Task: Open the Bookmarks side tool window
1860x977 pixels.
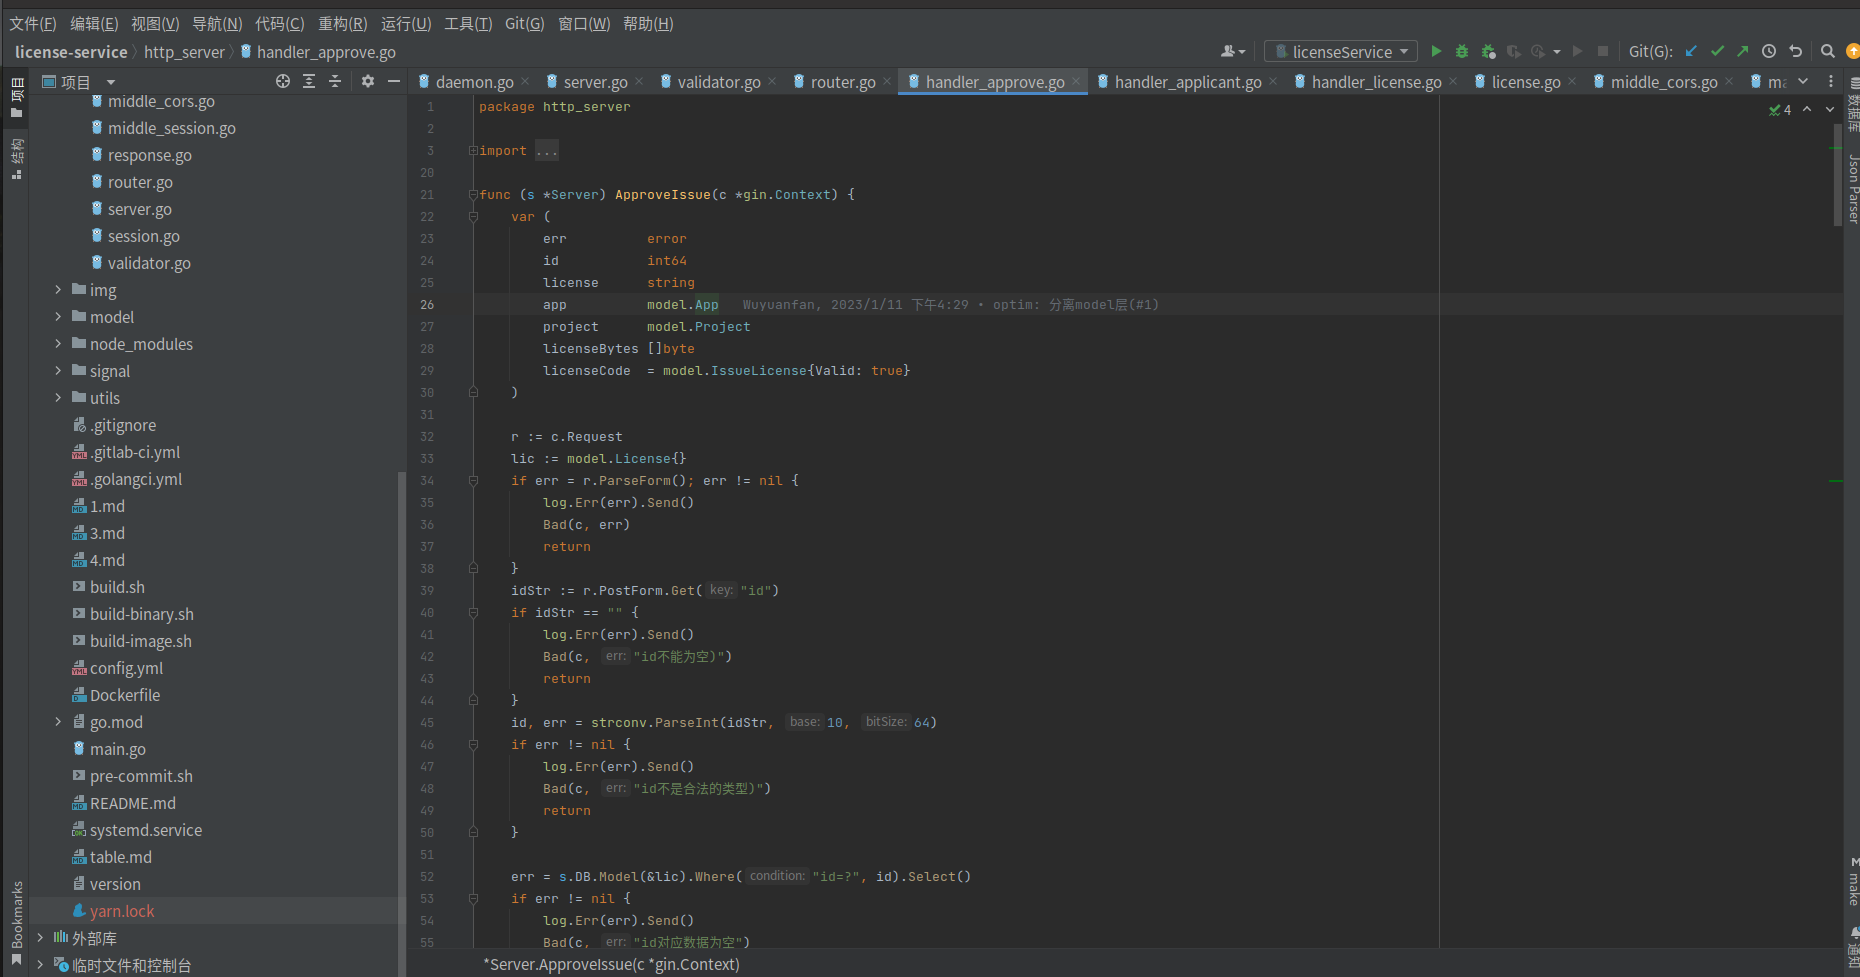Action: pyautogui.click(x=17, y=923)
